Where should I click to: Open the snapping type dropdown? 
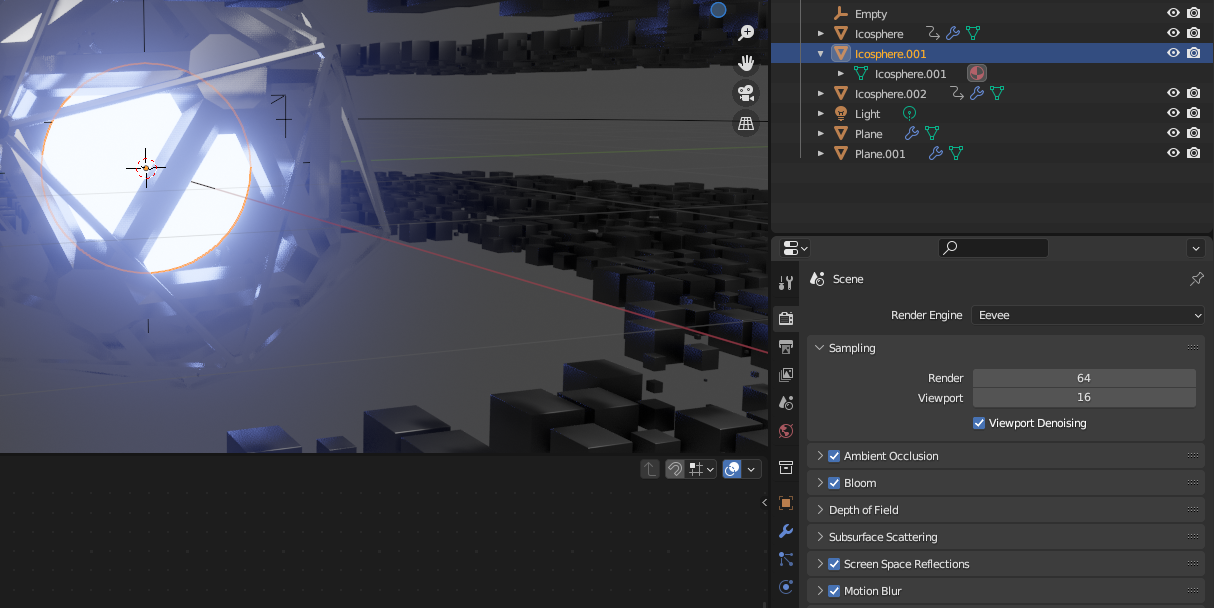(702, 469)
